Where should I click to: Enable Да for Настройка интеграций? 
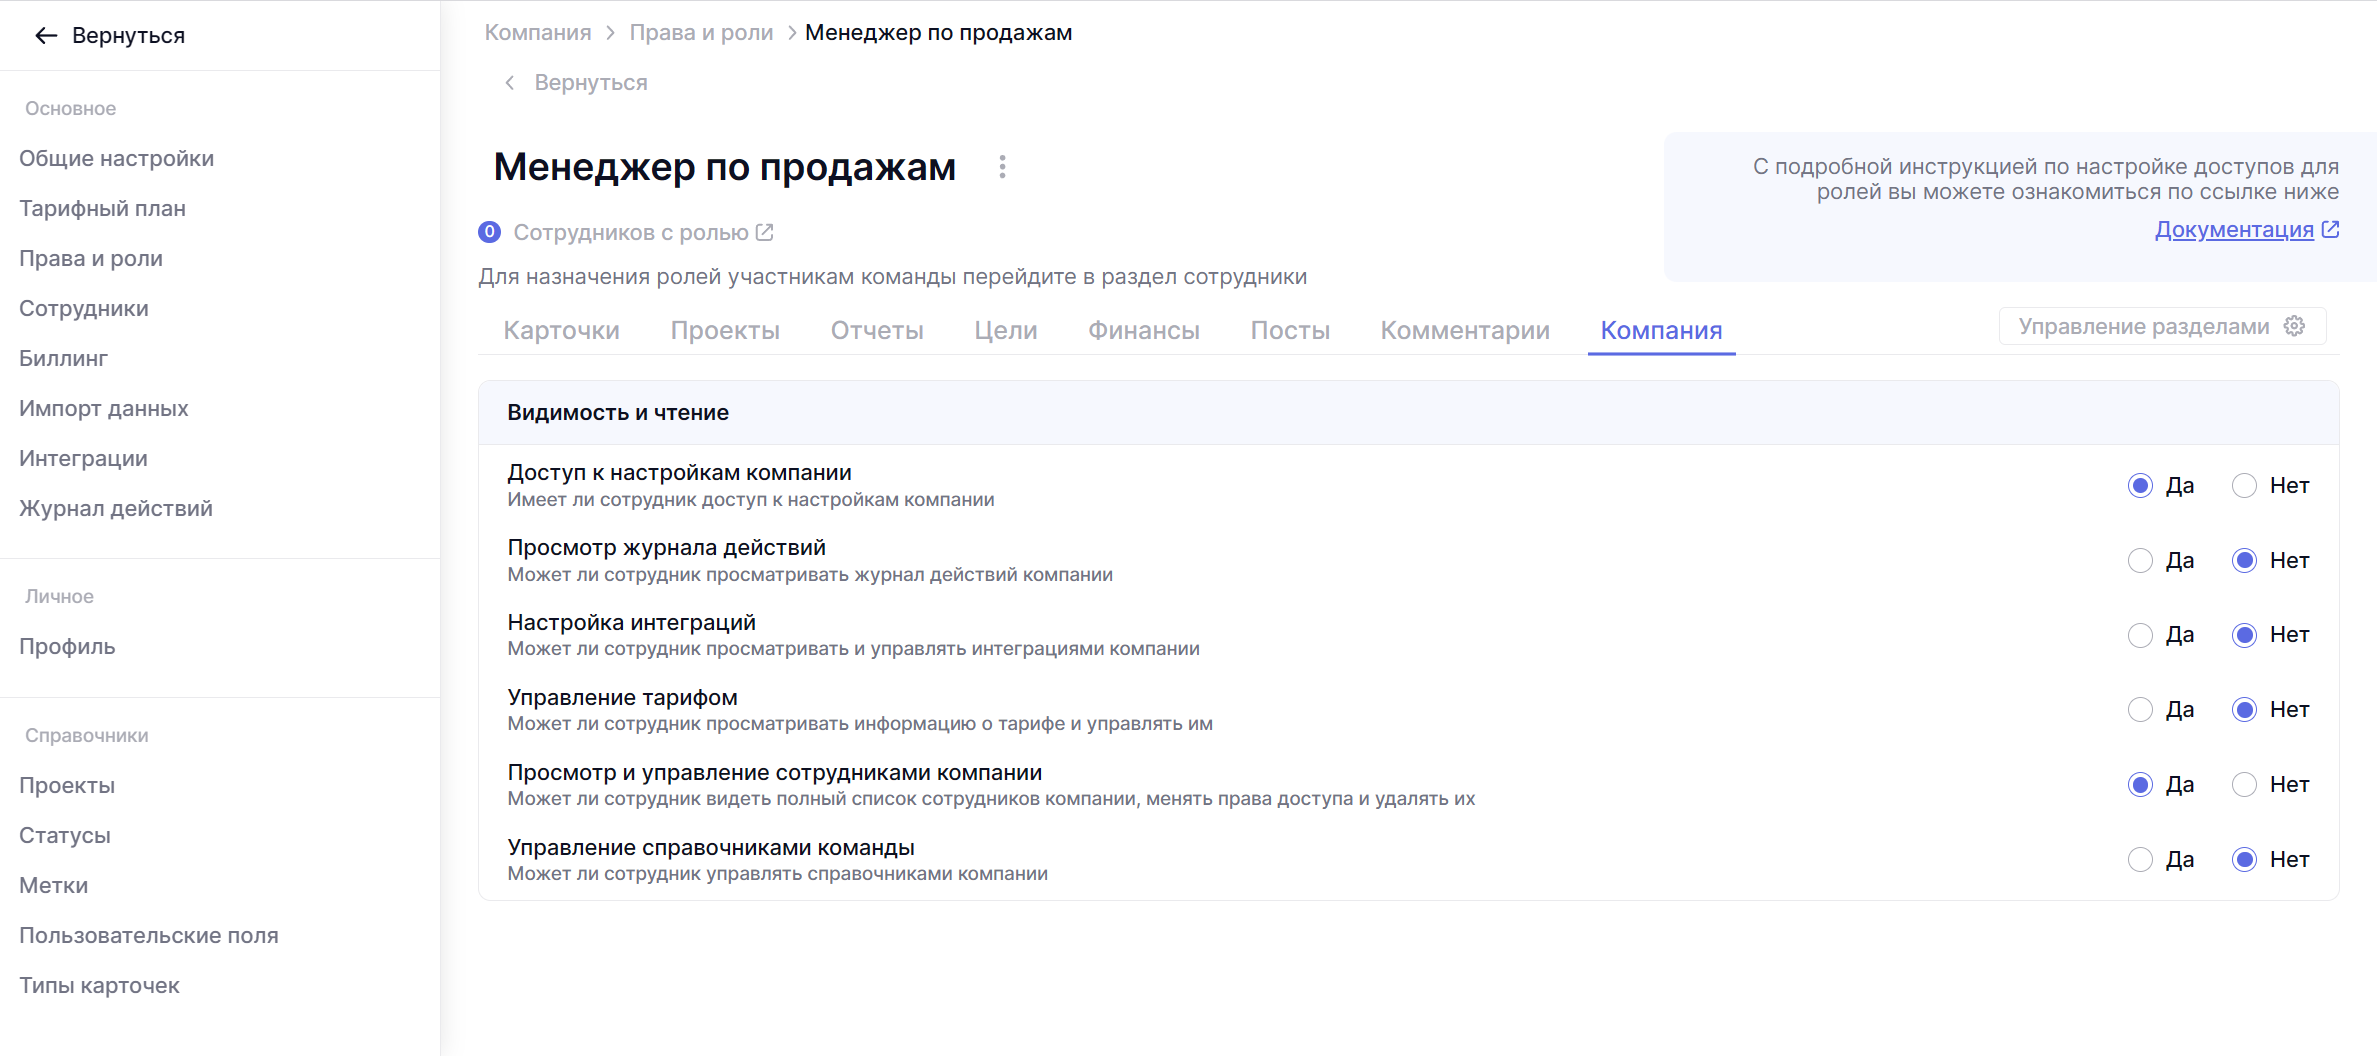click(x=2140, y=635)
